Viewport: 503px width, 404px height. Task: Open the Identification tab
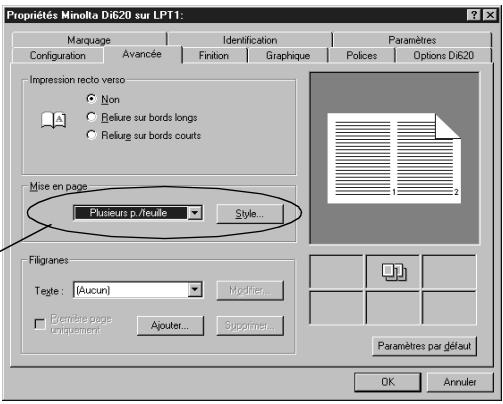click(250, 40)
